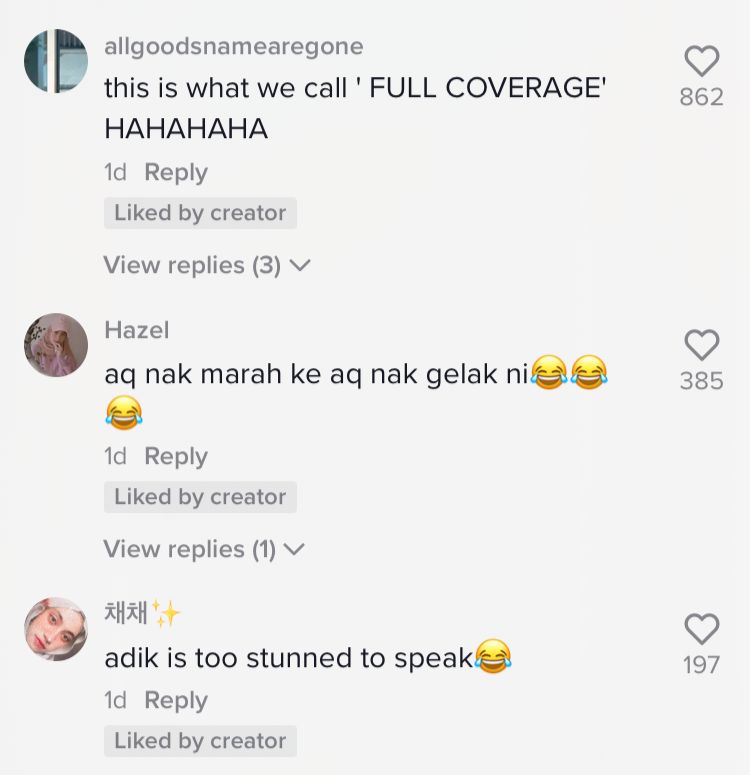Click the chevron next to View replies (3)
Viewport: 750px width, 775px height.
coord(300,266)
